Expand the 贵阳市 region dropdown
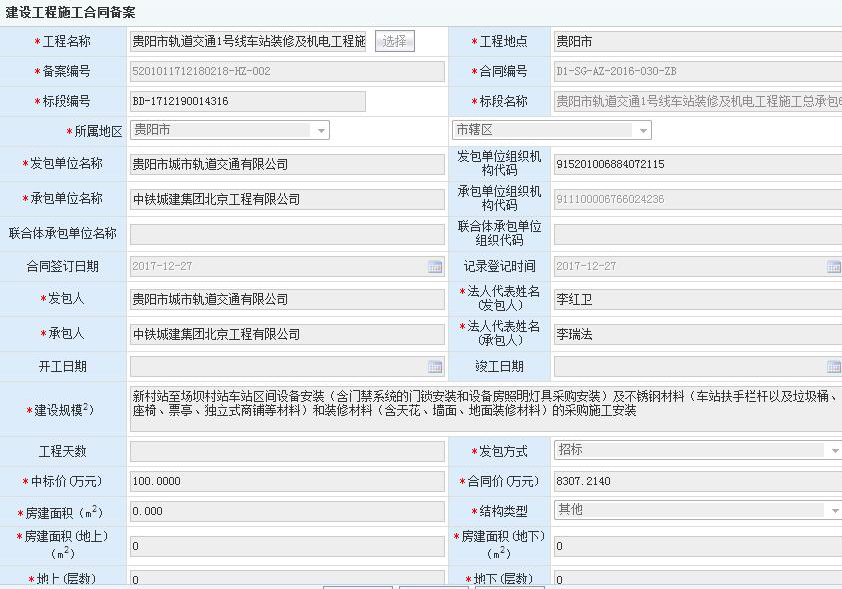 [x=320, y=131]
